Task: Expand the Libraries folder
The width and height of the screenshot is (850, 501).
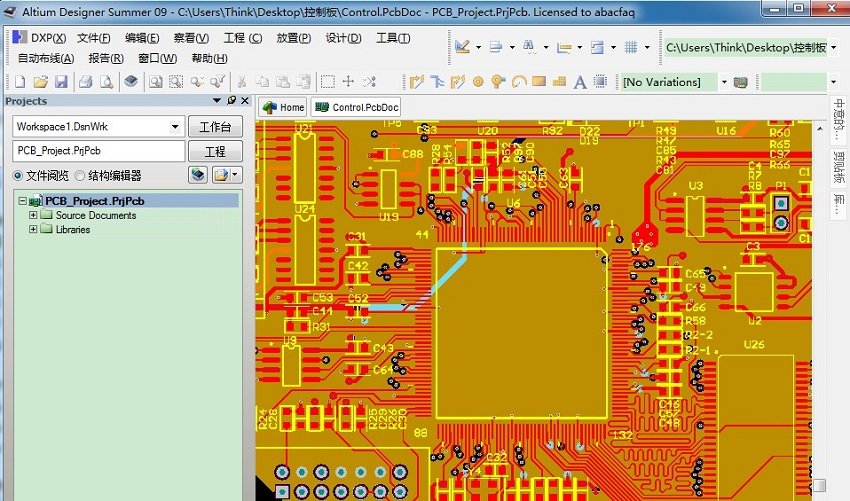Action: (33, 229)
